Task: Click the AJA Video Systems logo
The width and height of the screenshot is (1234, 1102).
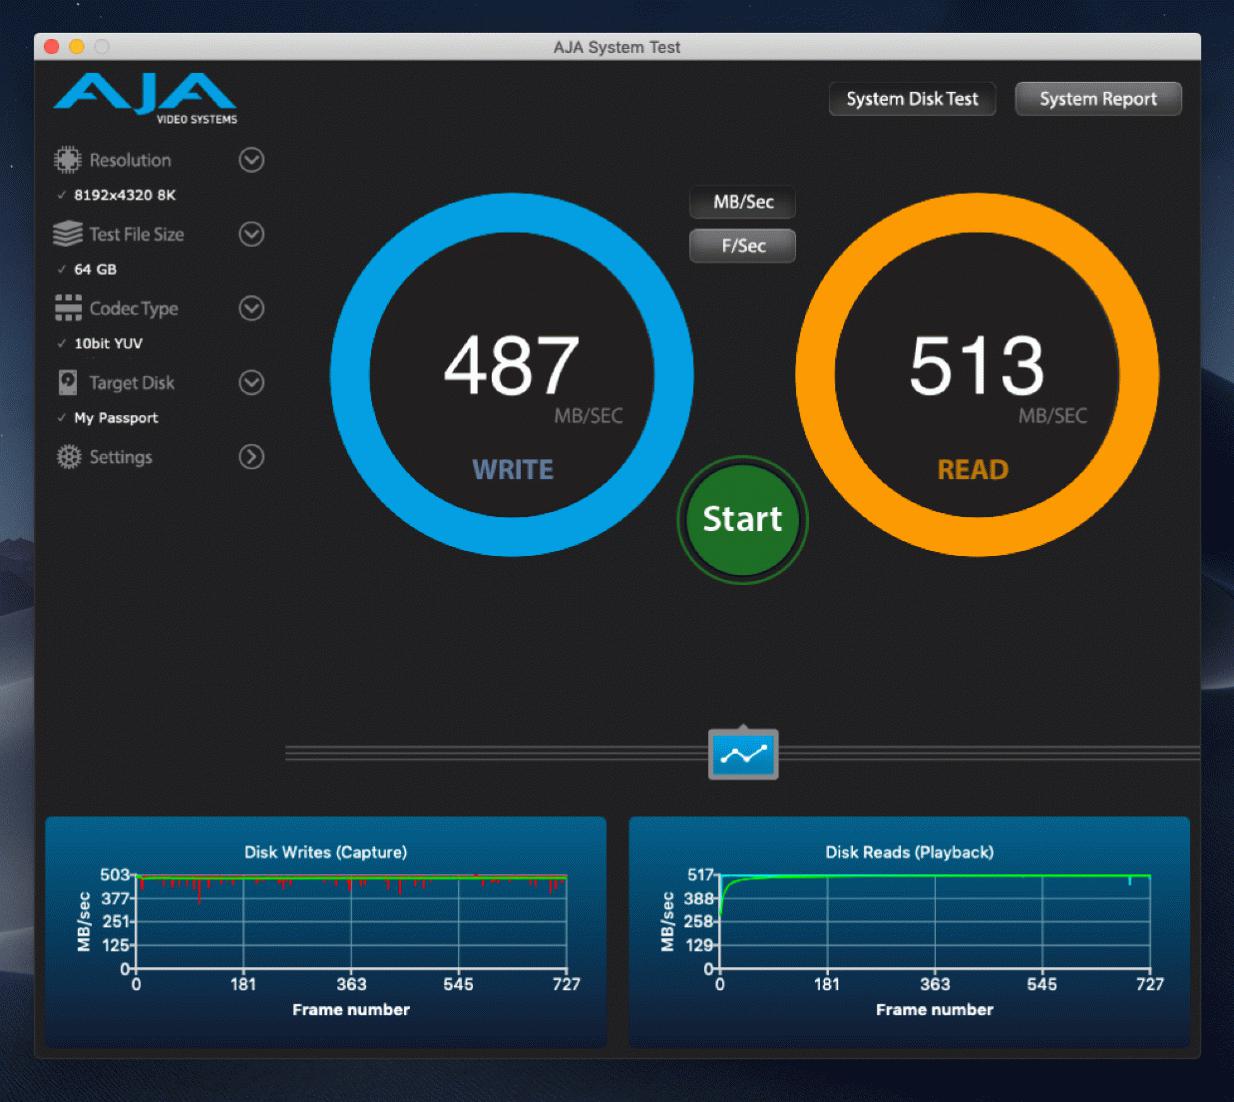Action: pyautogui.click(x=146, y=98)
